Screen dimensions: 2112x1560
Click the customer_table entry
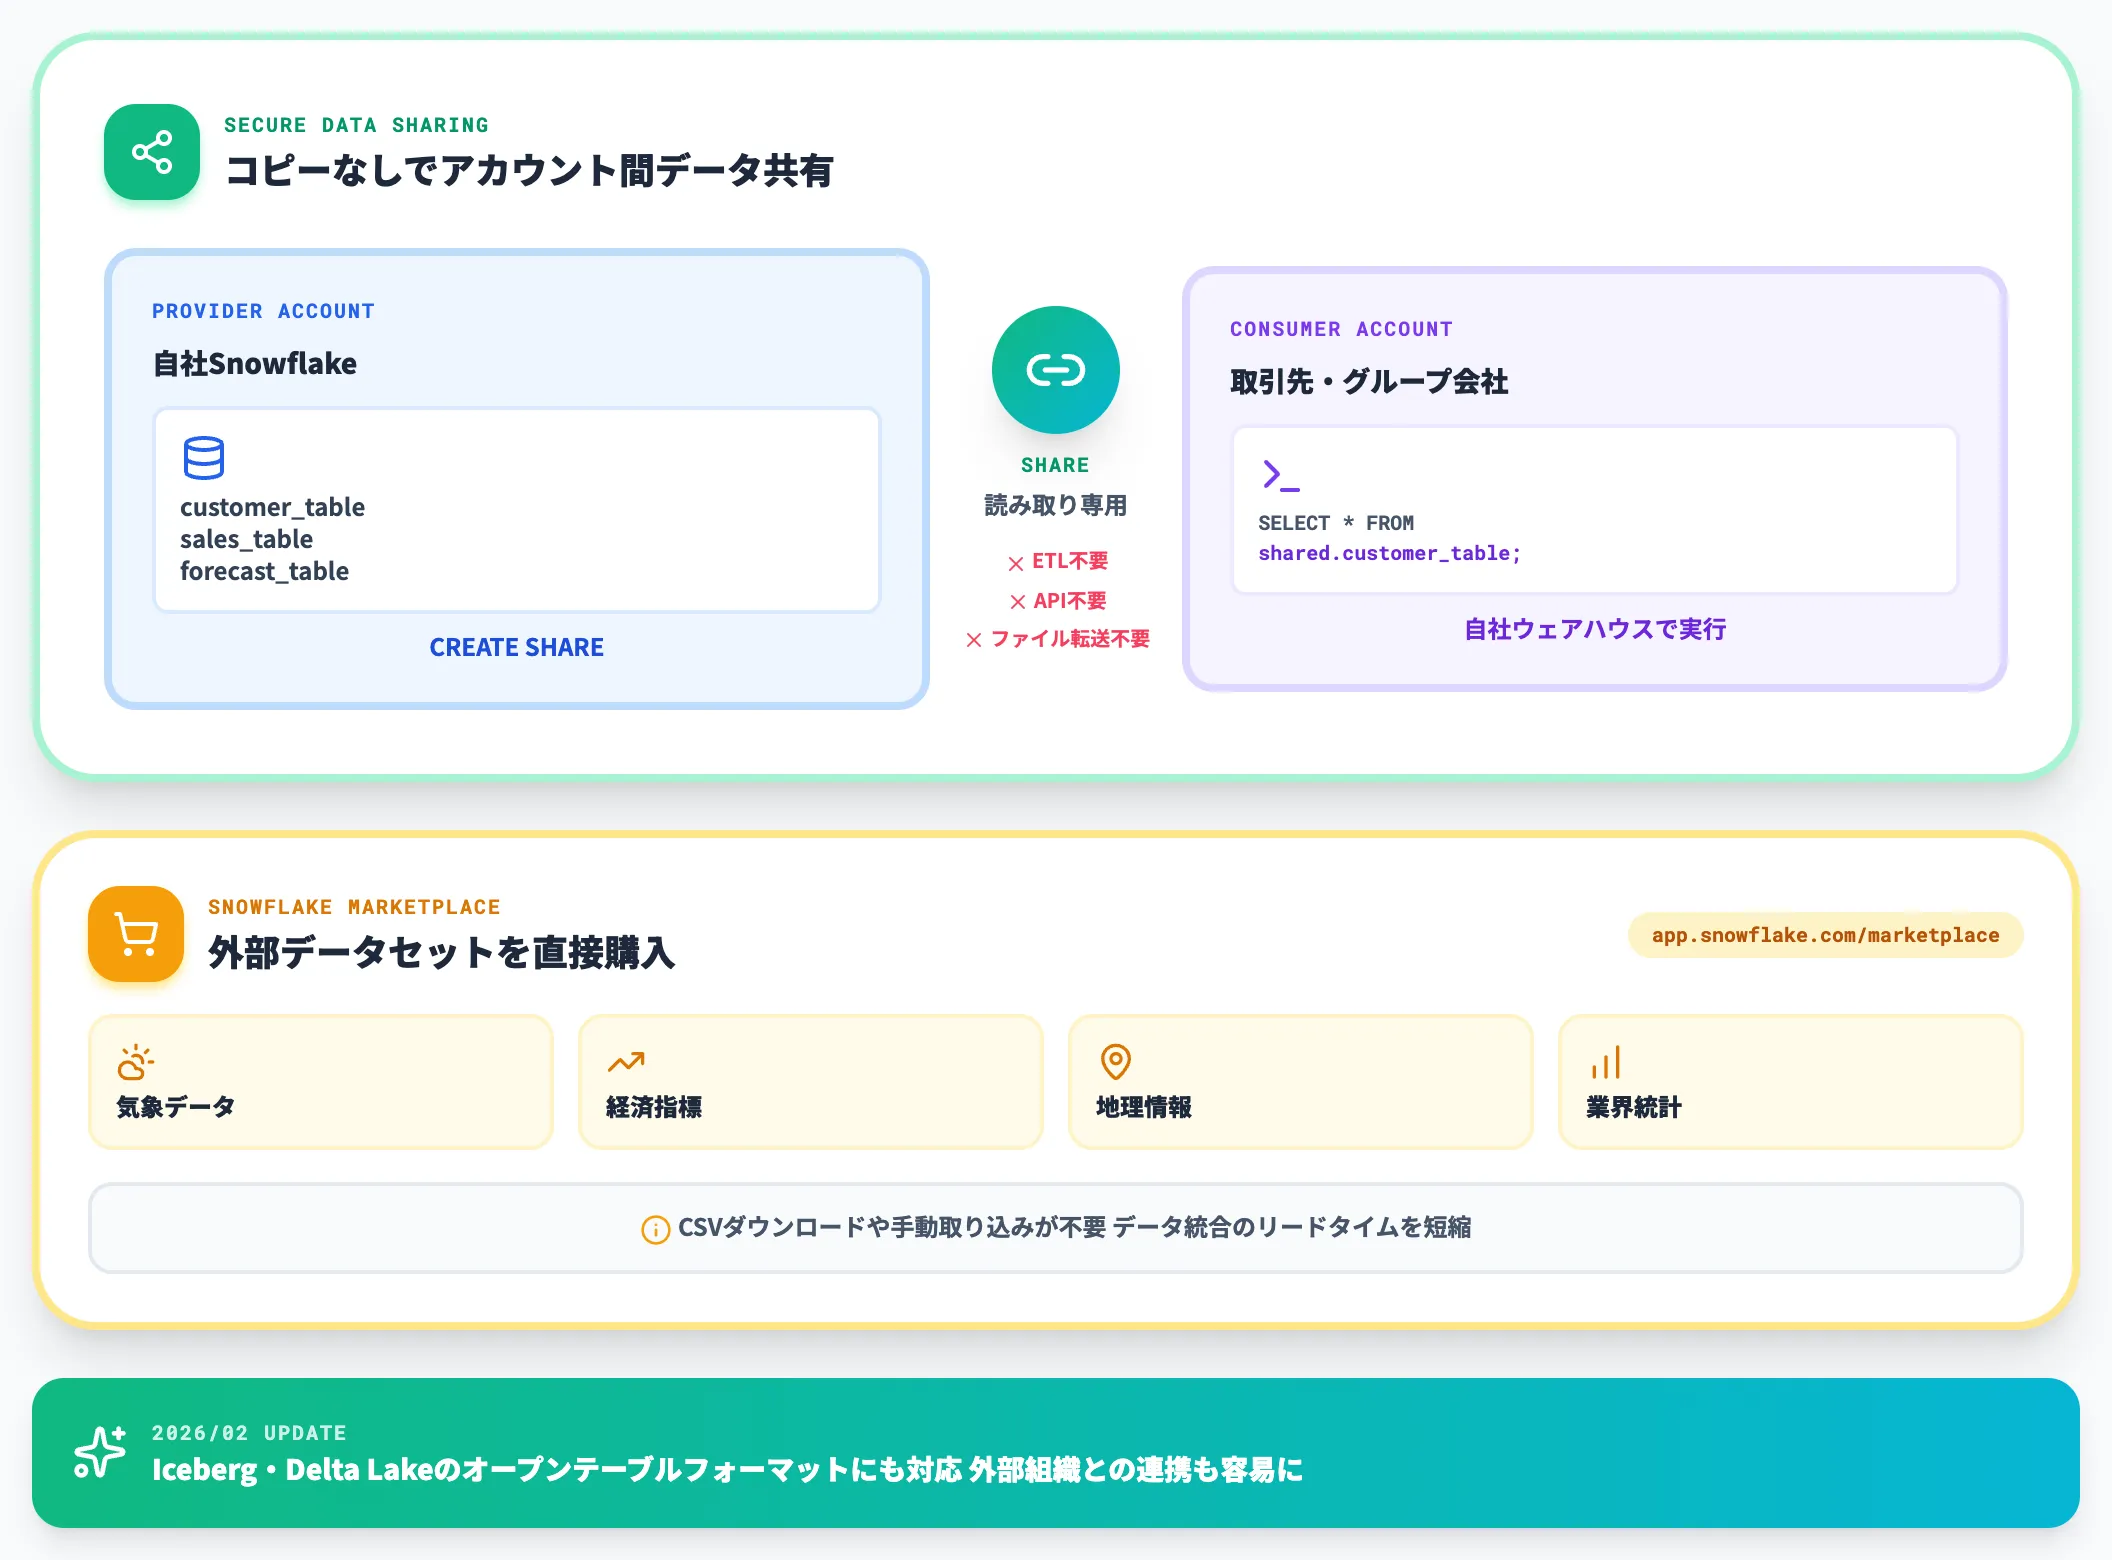click(x=272, y=507)
